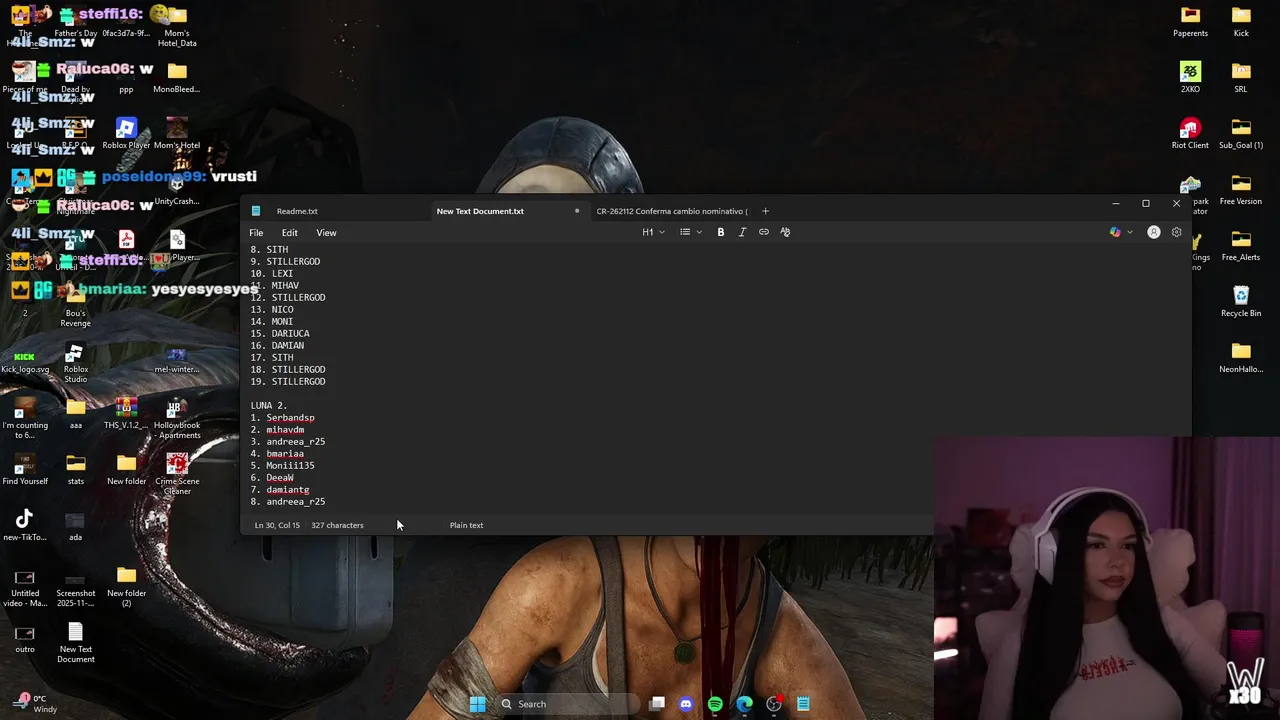Click the line '16. DAMIAN'
1280x720 pixels.
pyautogui.click(x=277, y=346)
